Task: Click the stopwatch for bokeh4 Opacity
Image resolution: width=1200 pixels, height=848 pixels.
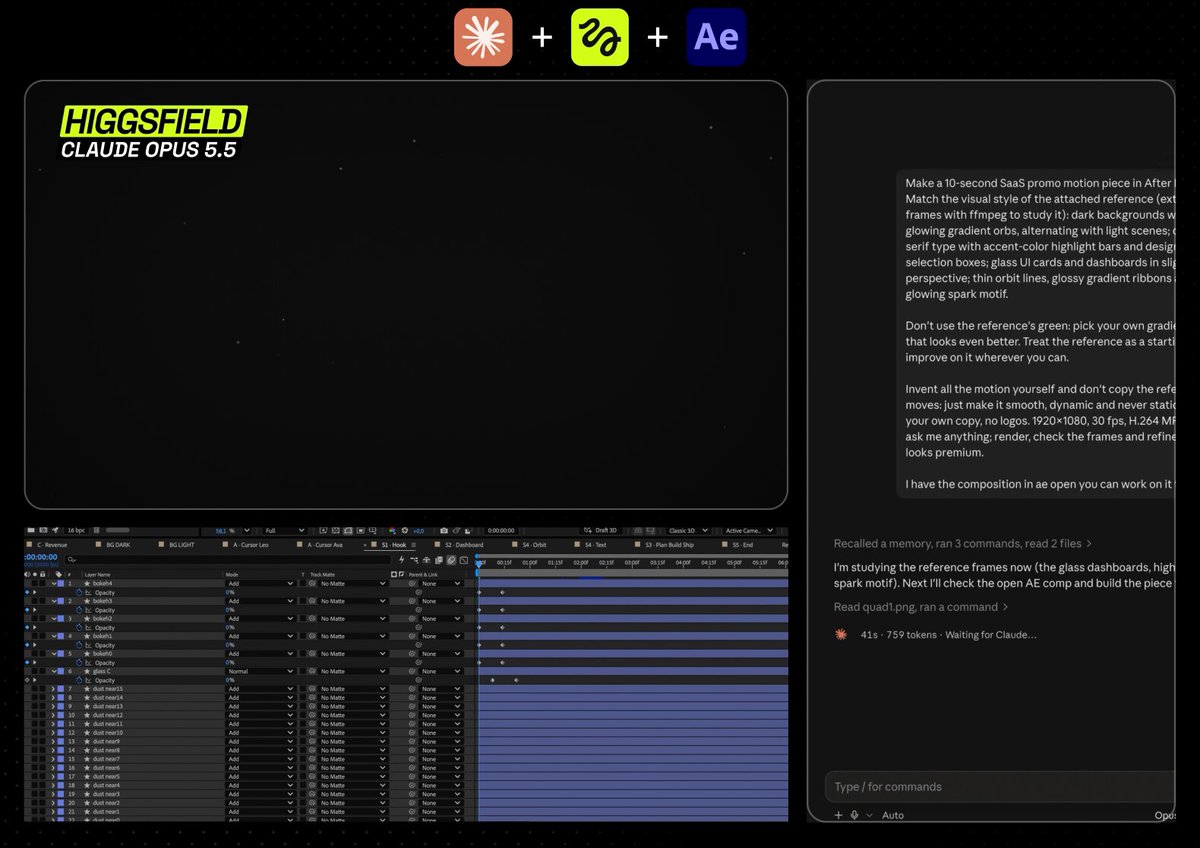Action: click(79, 592)
